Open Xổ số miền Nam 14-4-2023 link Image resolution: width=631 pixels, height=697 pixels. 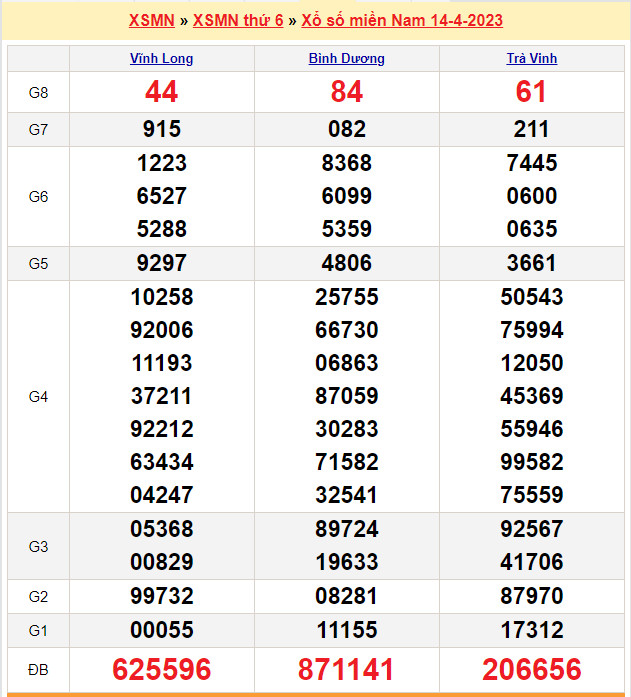401,20
